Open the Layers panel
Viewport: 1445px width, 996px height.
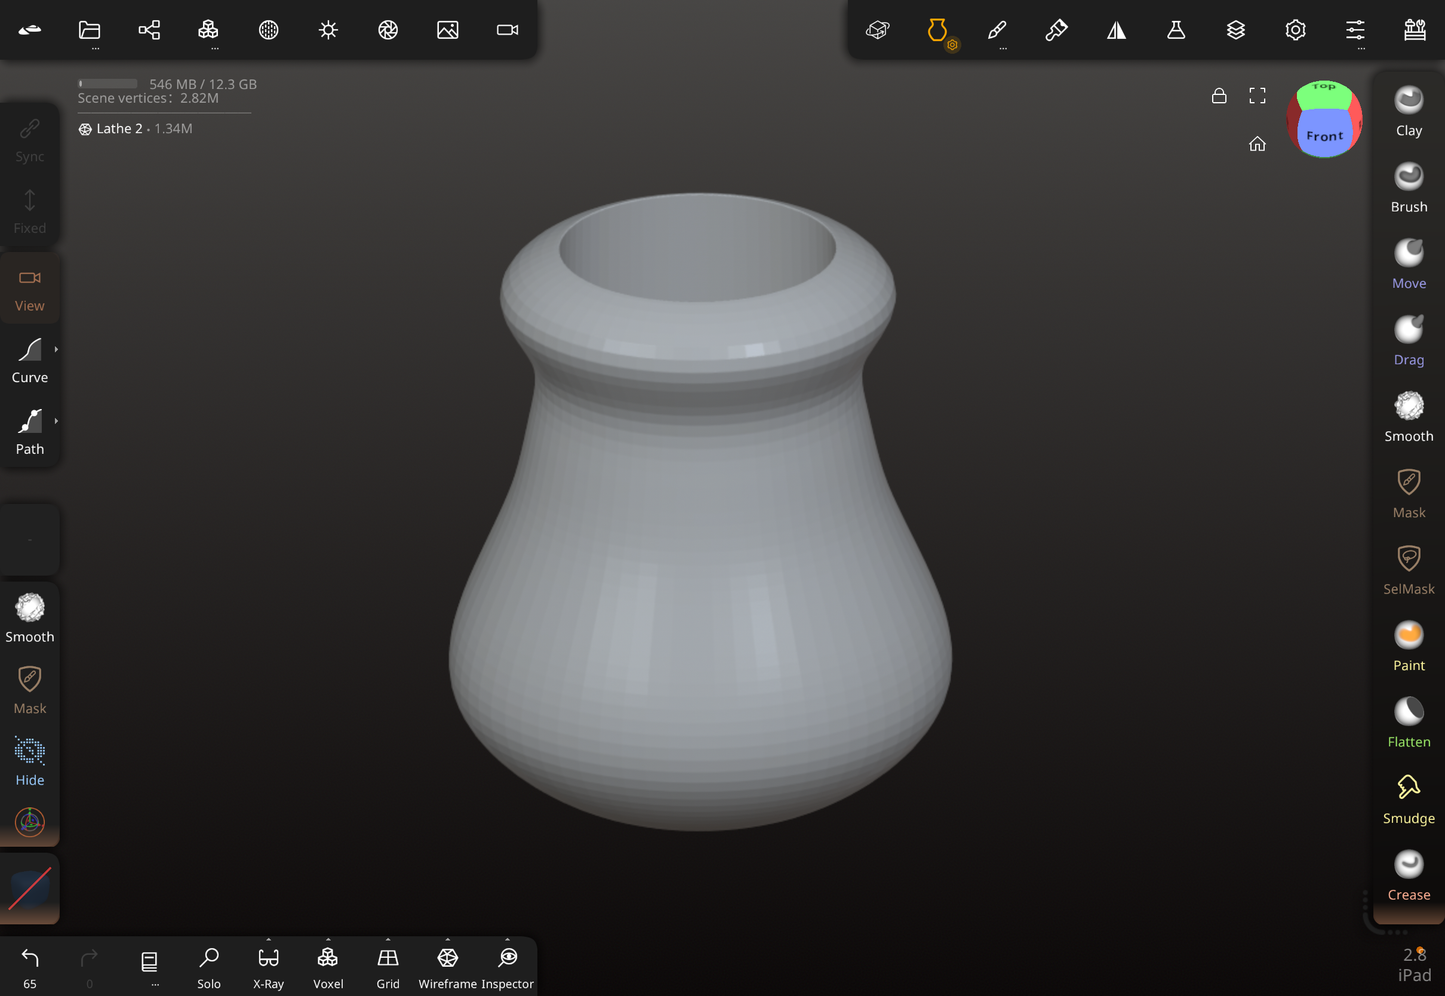[1236, 30]
